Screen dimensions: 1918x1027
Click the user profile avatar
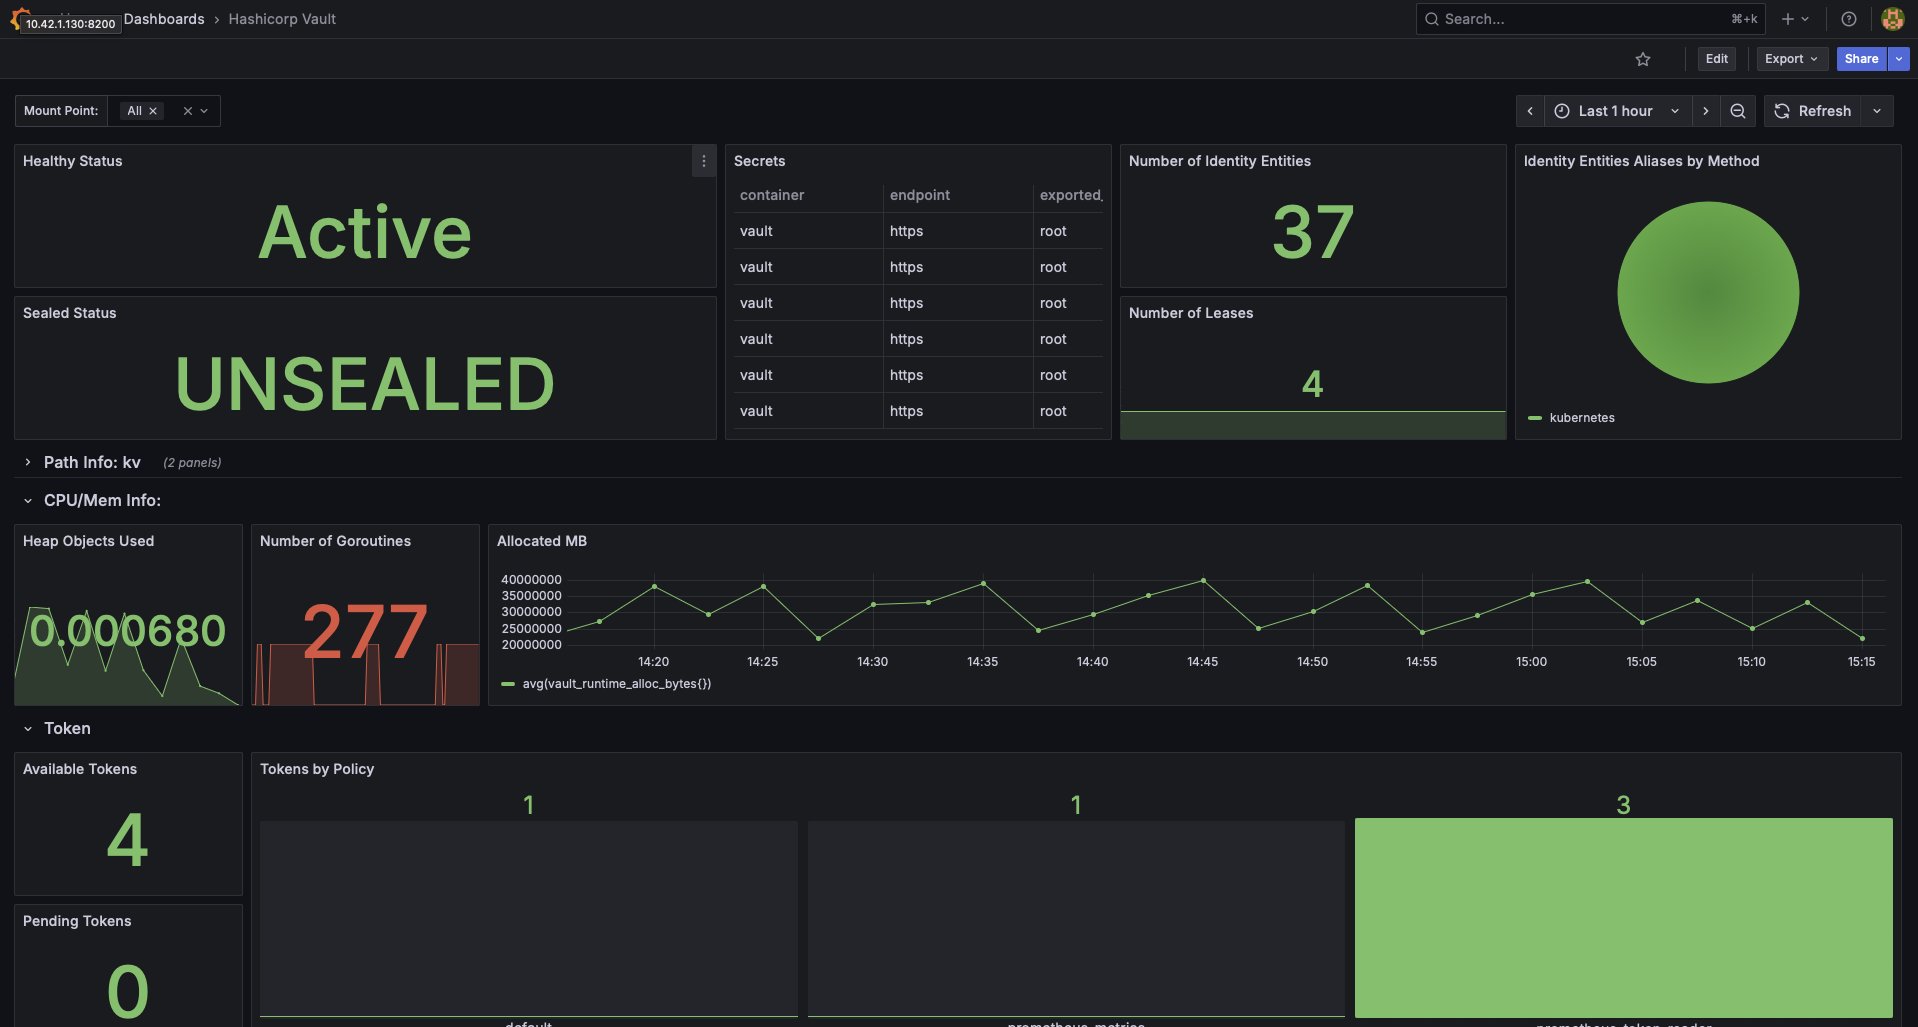tap(1892, 18)
